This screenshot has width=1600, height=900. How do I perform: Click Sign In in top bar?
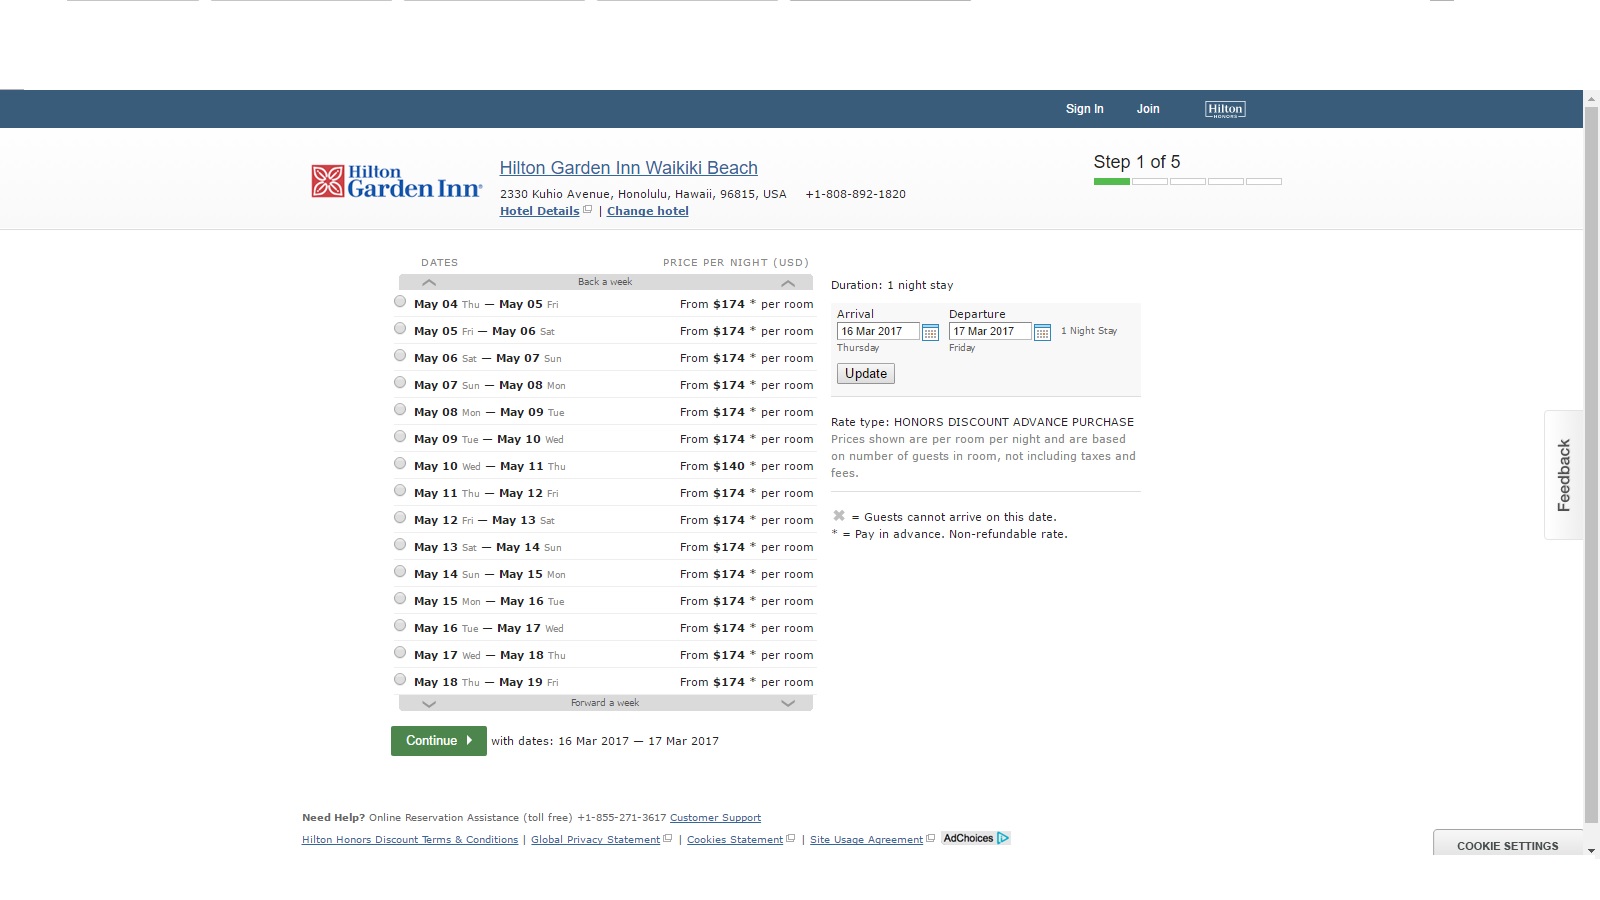(x=1085, y=109)
